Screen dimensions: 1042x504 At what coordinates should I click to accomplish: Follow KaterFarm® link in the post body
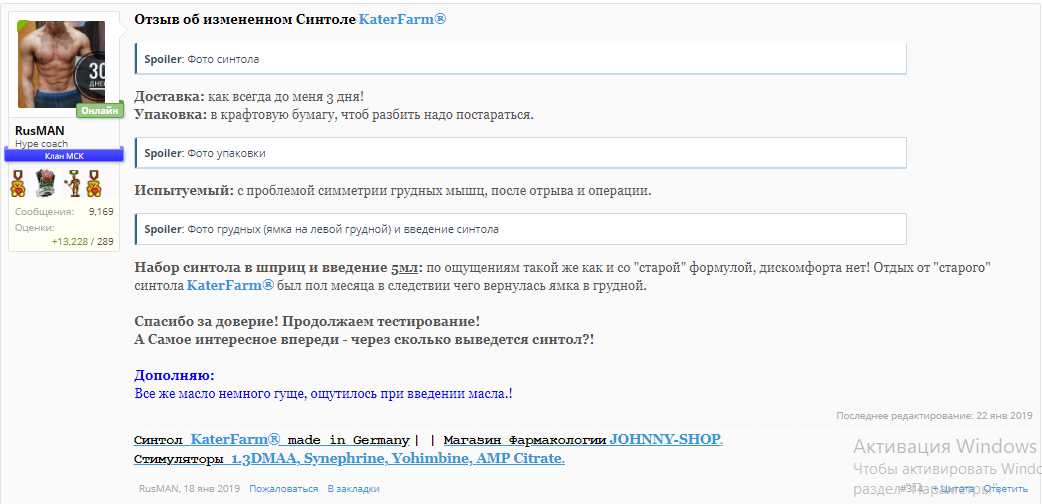(x=230, y=286)
